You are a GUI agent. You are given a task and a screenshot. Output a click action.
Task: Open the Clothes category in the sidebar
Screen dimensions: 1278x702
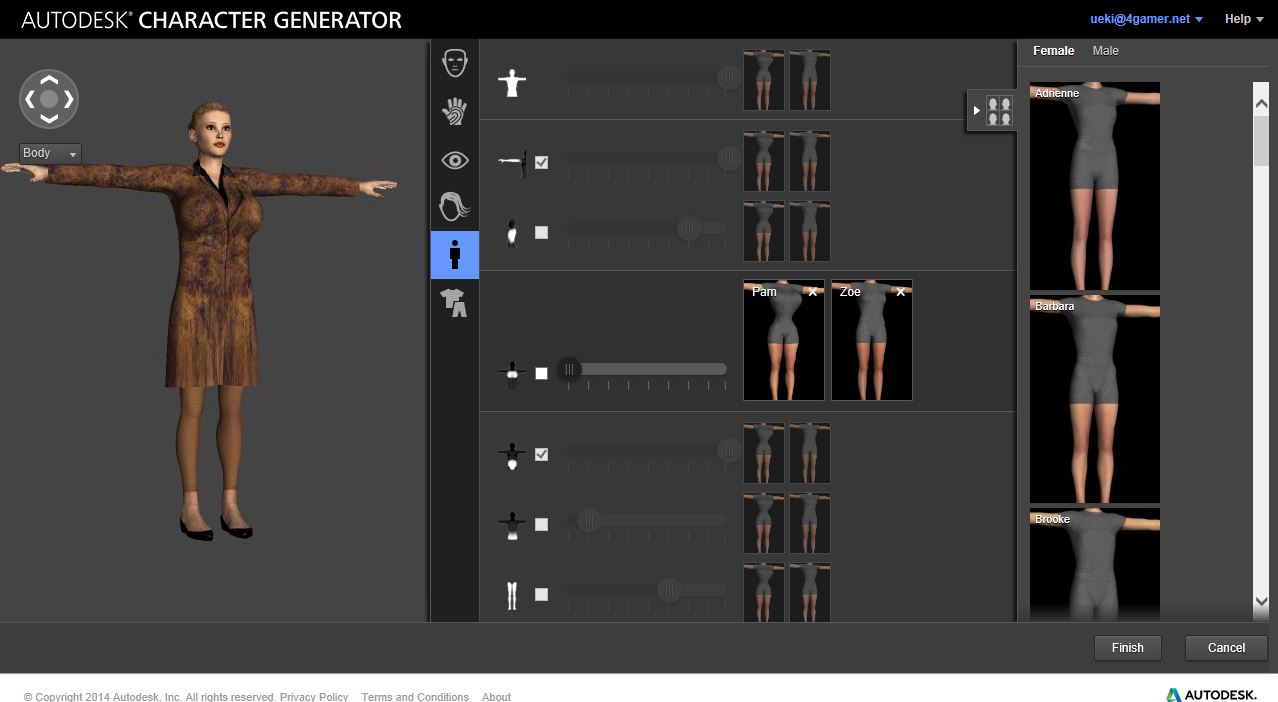[455, 302]
